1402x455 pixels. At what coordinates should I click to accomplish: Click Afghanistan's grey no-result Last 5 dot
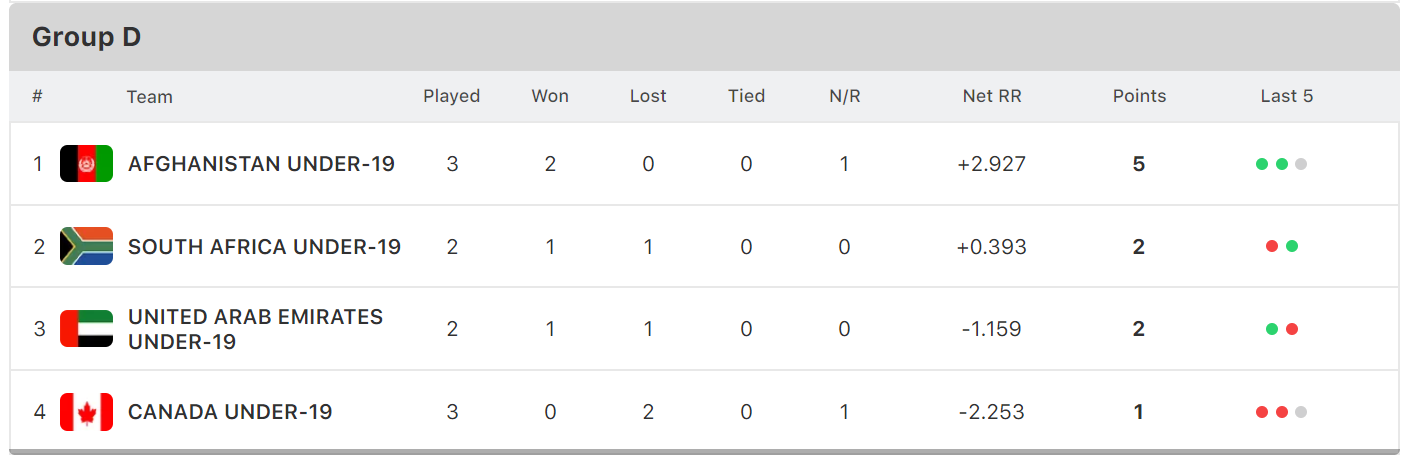click(x=1301, y=164)
